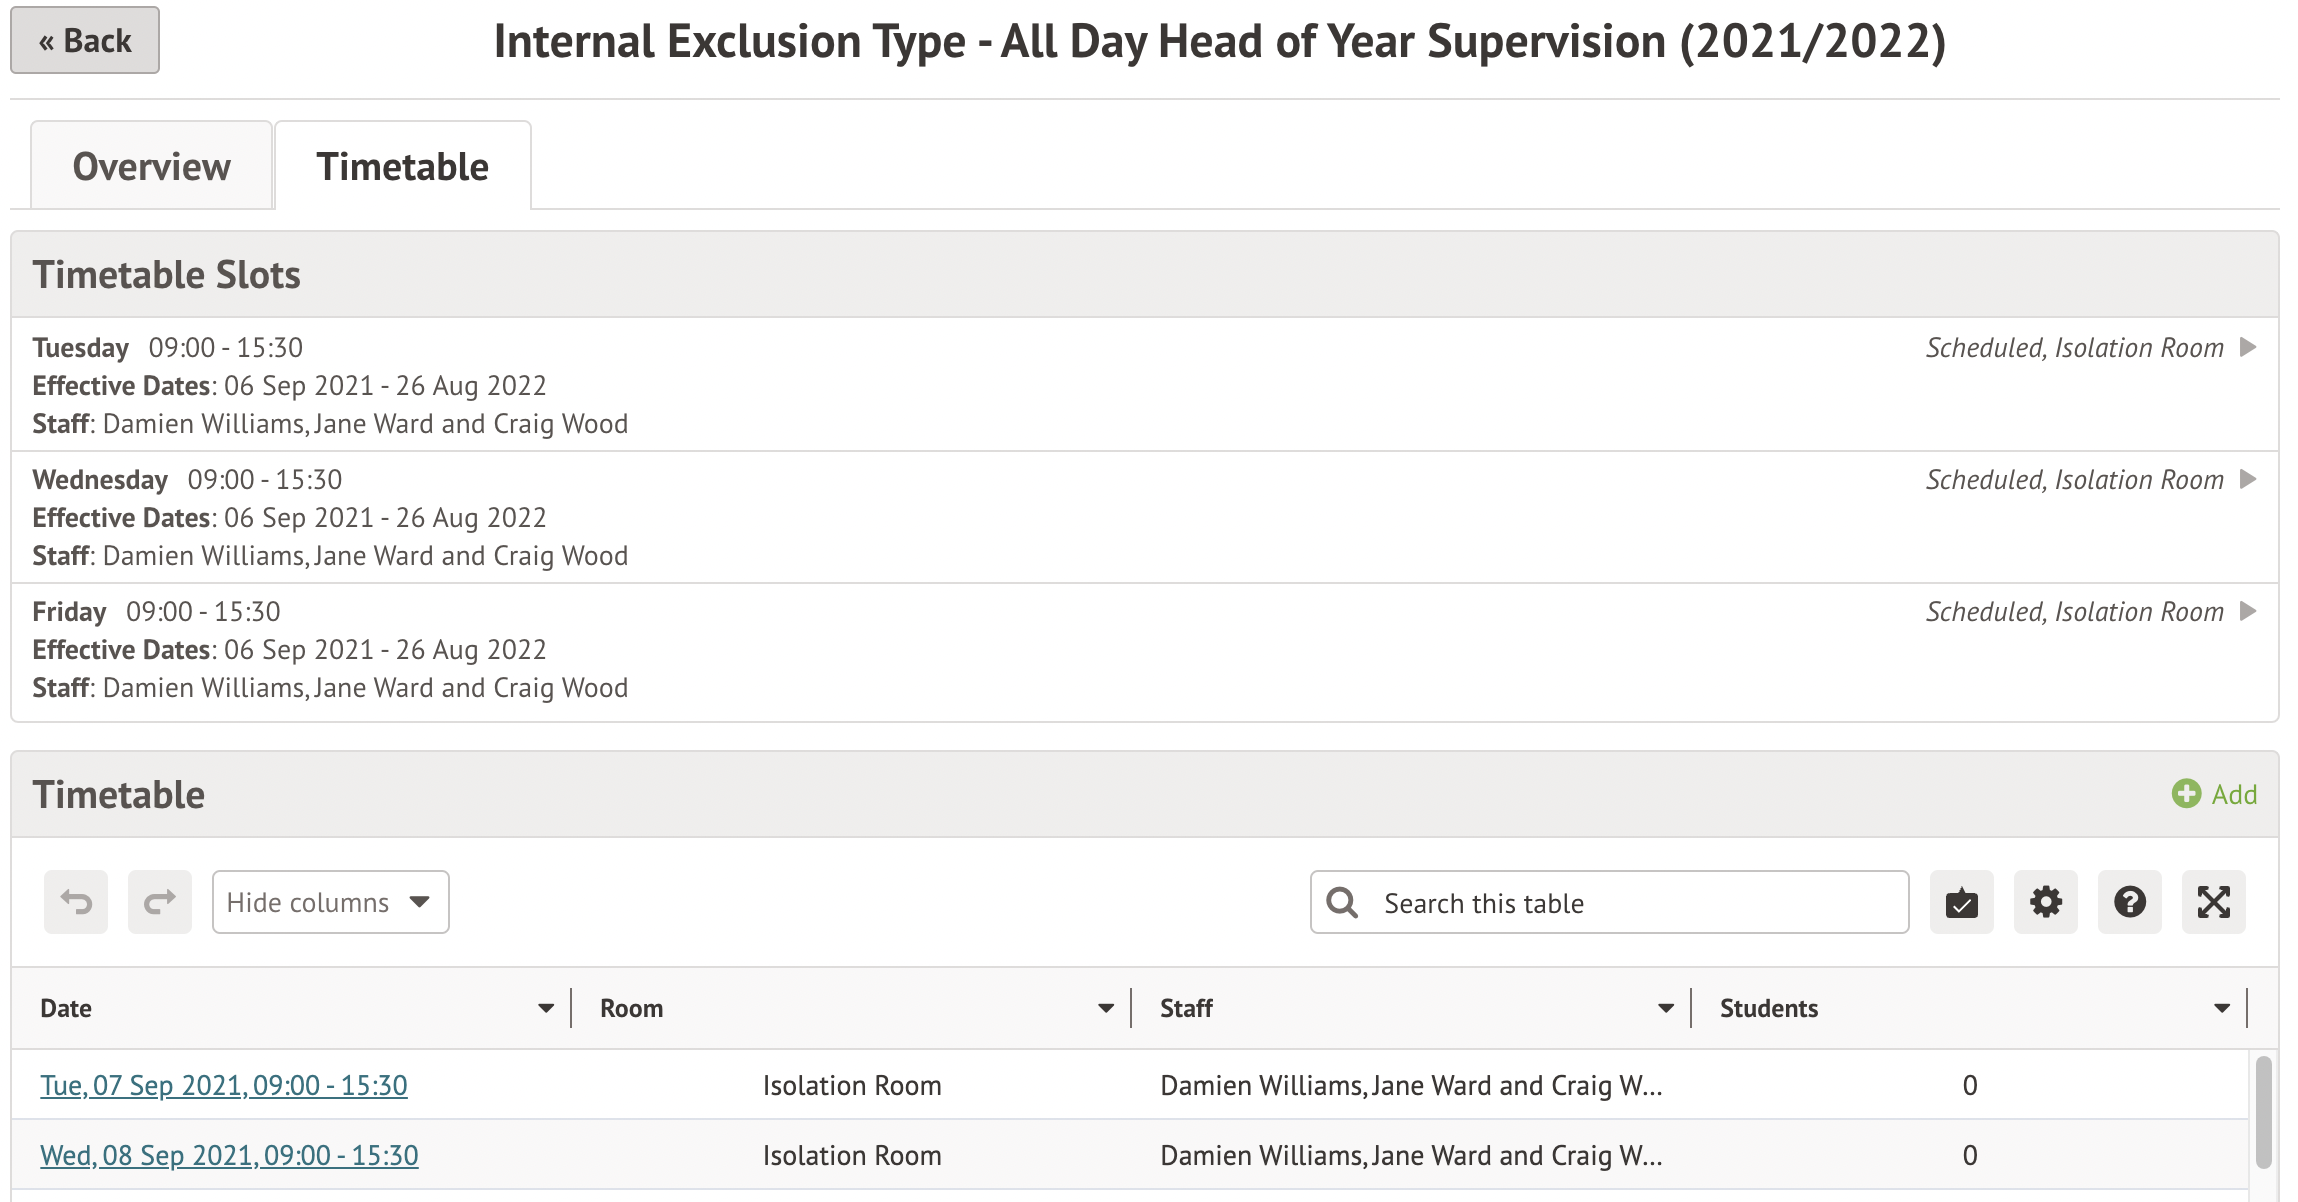2298x1202 pixels.
Task: Click the undo arrow icon
Action: pyautogui.click(x=76, y=902)
